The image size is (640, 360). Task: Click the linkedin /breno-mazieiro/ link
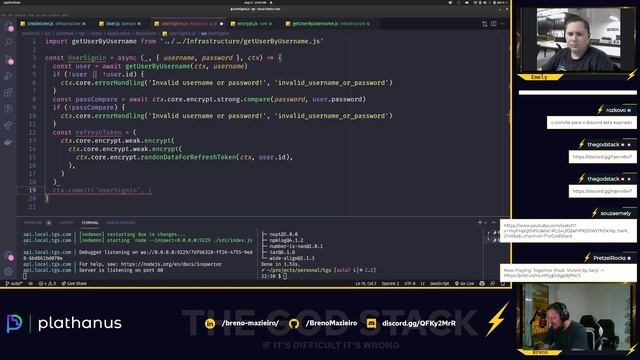click(x=242, y=323)
